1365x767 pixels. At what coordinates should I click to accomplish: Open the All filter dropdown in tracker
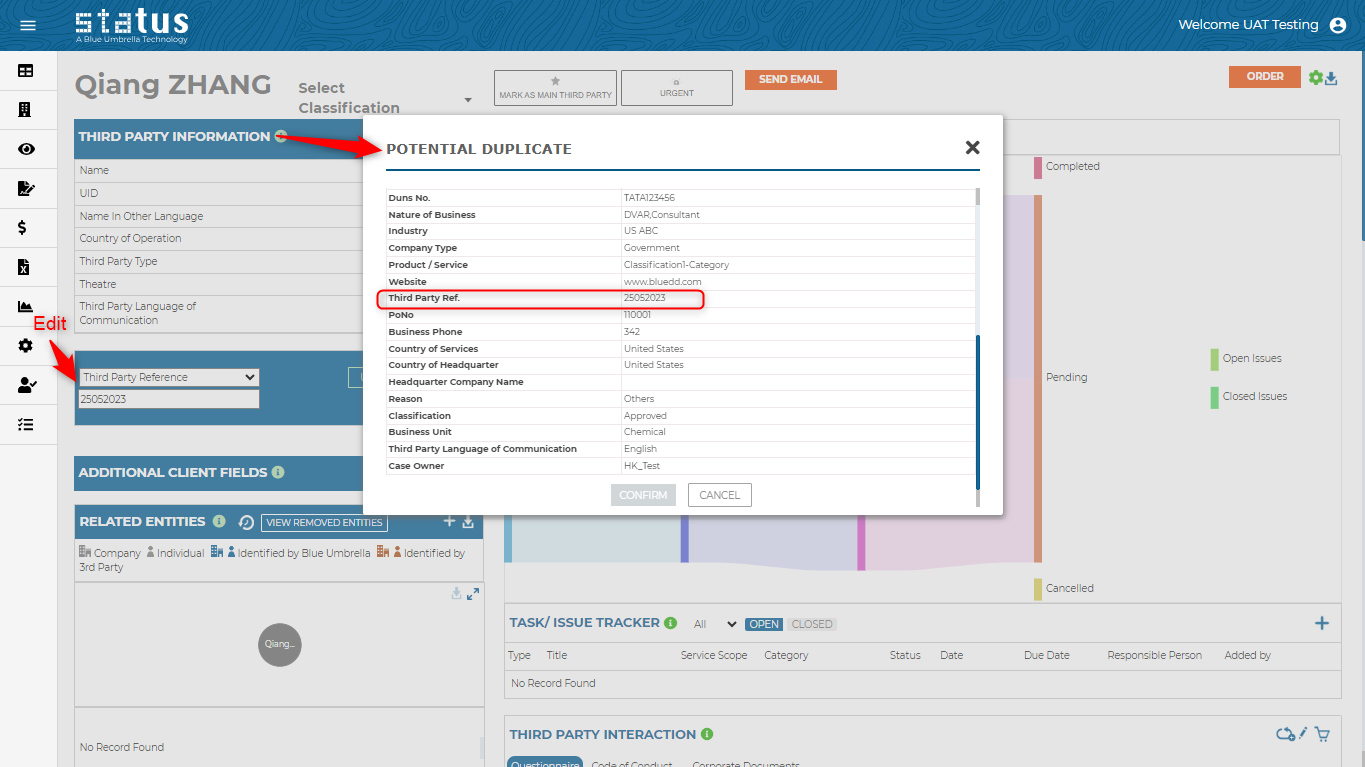(x=715, y=624)
